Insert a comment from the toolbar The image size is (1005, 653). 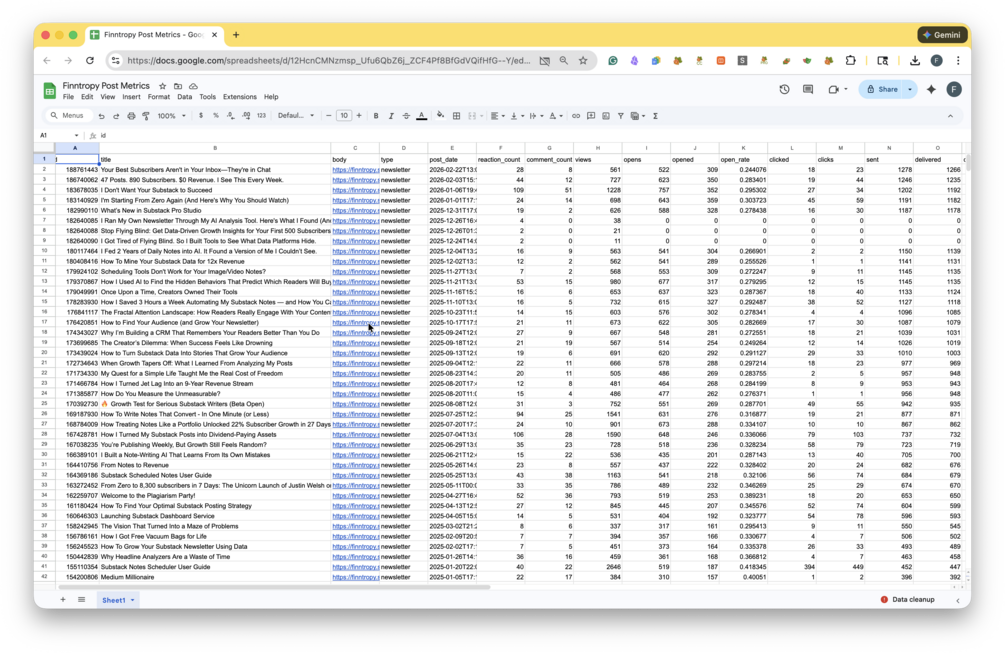coord(591,116)
